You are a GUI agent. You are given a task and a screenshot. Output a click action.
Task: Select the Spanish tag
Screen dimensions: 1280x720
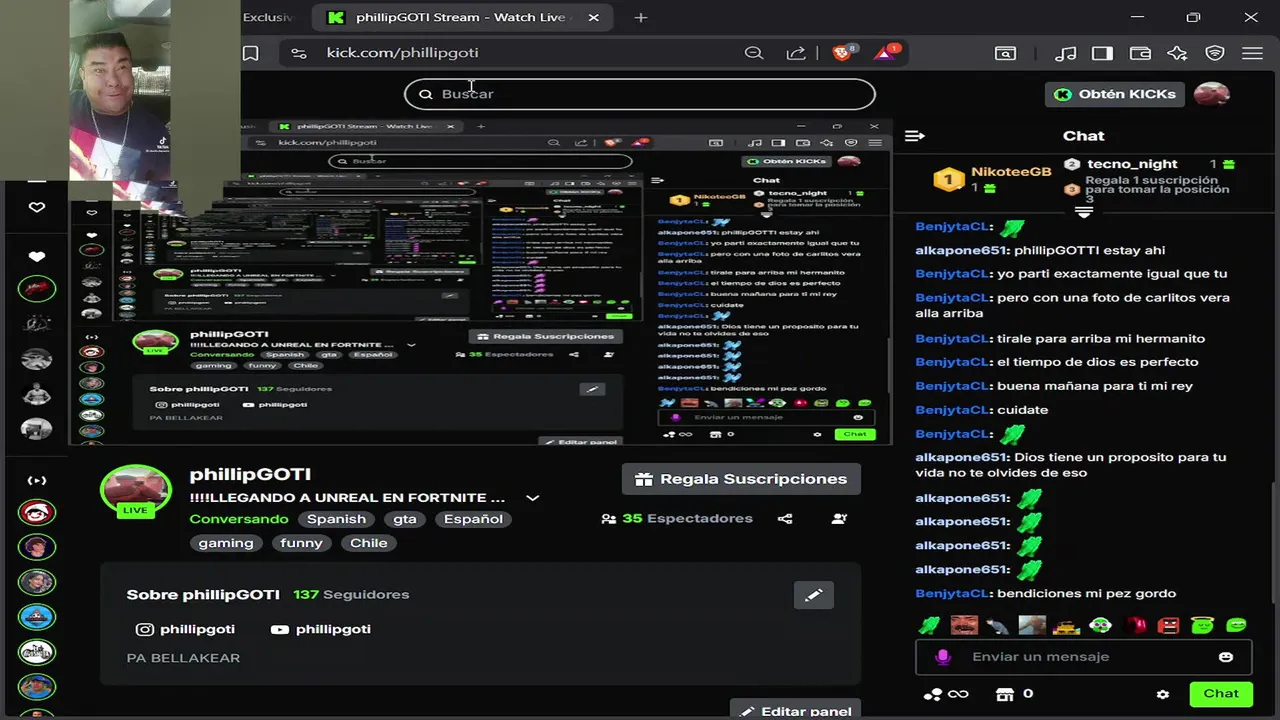point(336,519)
